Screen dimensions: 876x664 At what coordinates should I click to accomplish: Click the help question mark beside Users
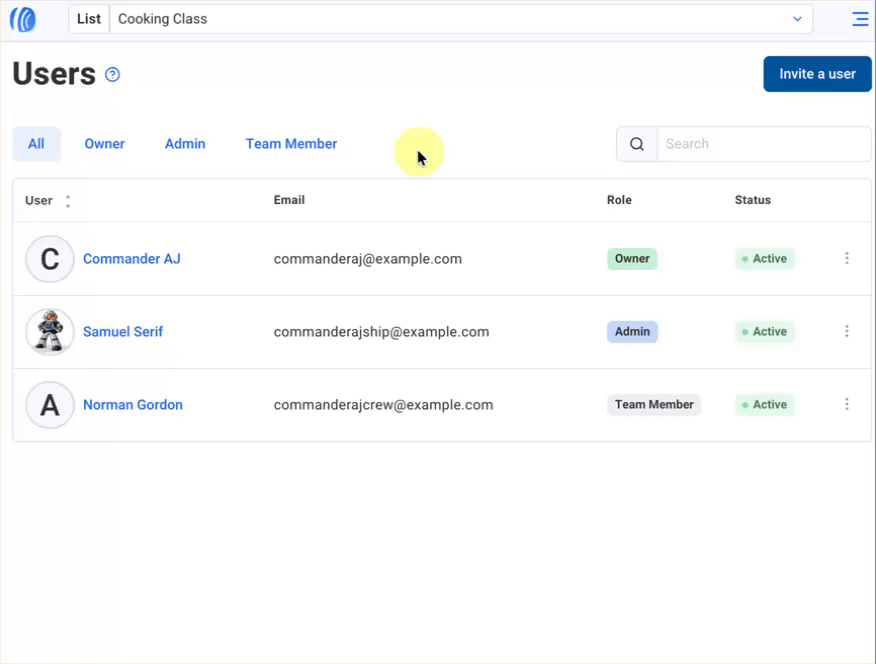[112, 74]
